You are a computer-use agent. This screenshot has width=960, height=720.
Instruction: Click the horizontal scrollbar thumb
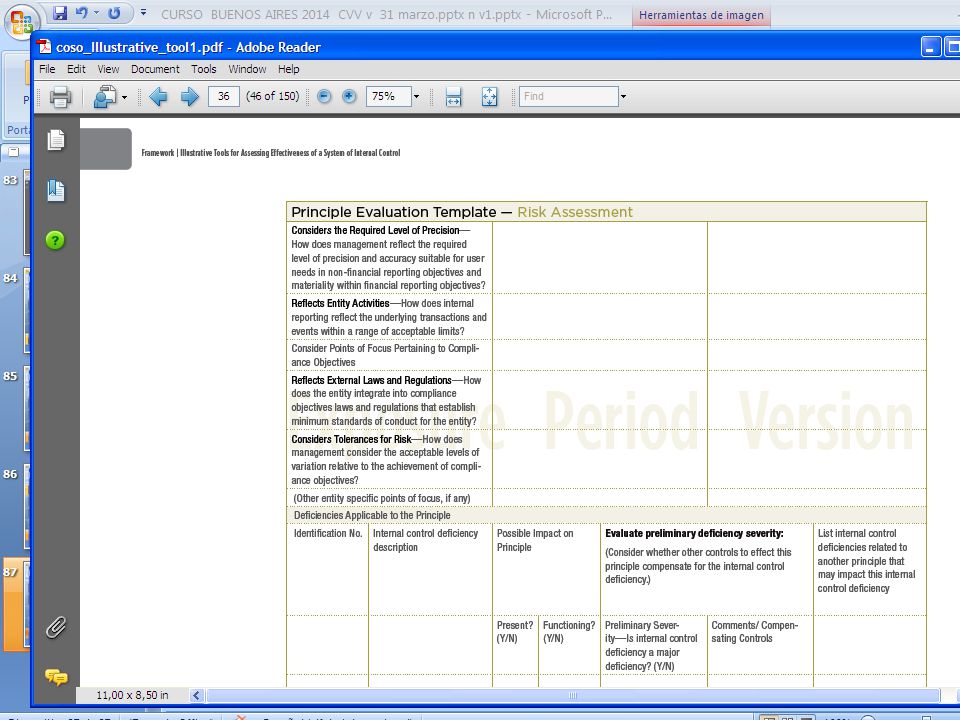[573, 695]
